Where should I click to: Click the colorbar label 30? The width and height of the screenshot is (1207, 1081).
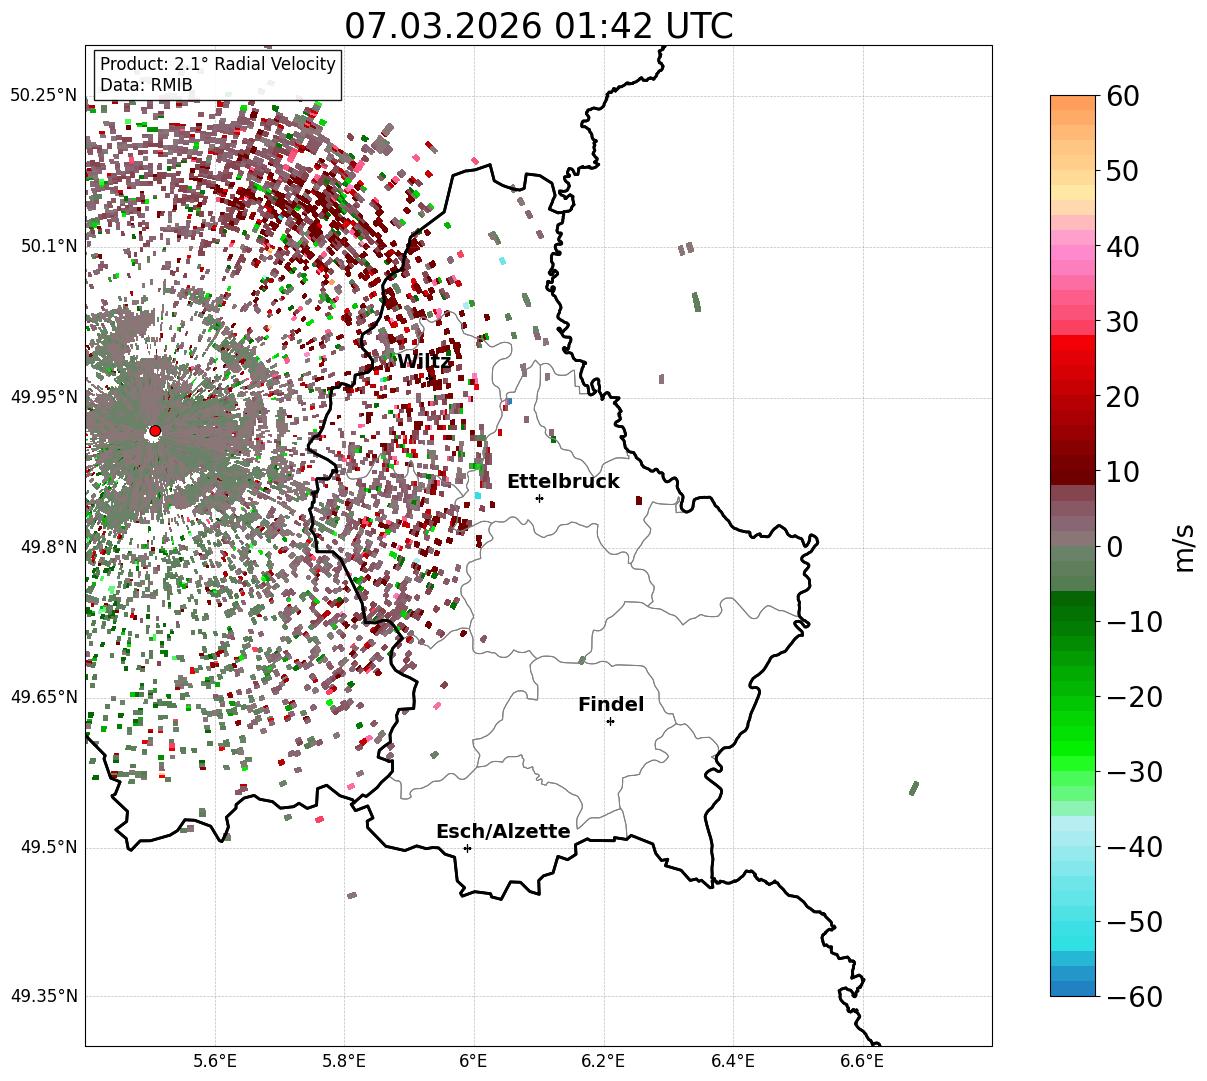point(1121,321)
